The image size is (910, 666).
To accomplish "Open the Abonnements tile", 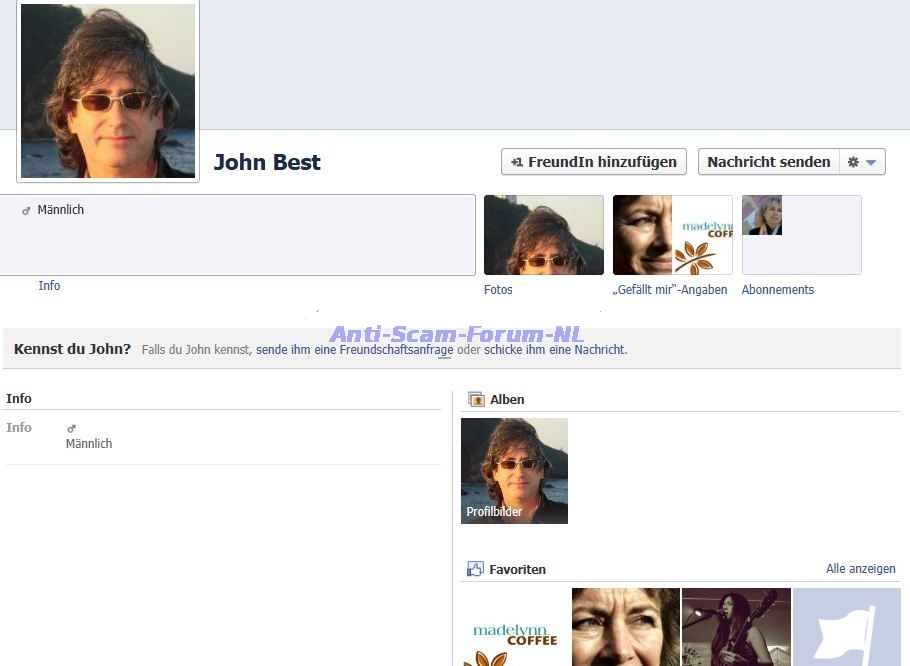I will click(801, 235).
